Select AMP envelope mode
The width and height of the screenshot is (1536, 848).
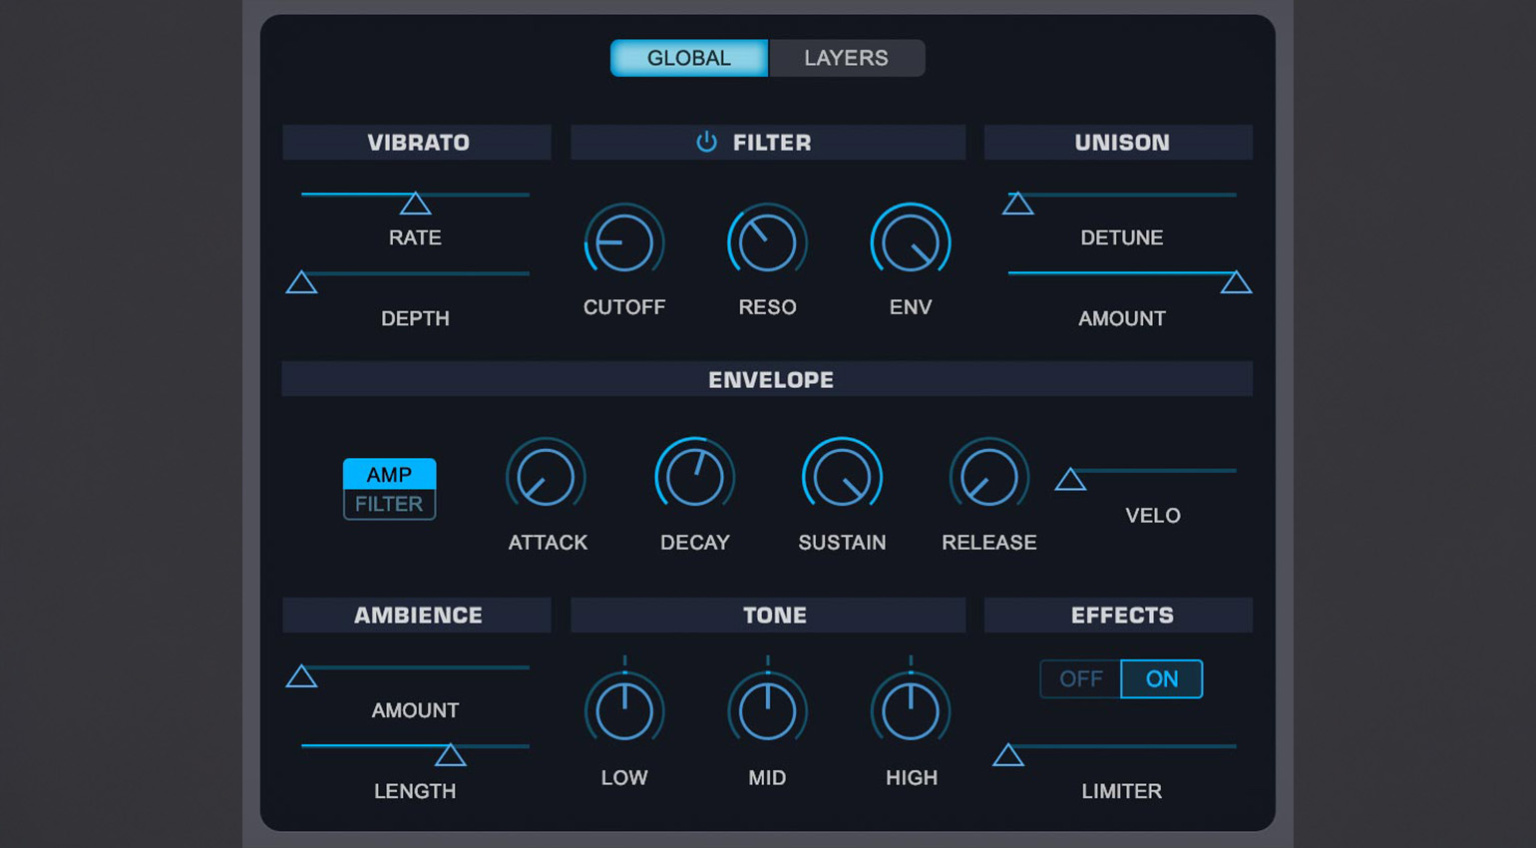point(389,474)
